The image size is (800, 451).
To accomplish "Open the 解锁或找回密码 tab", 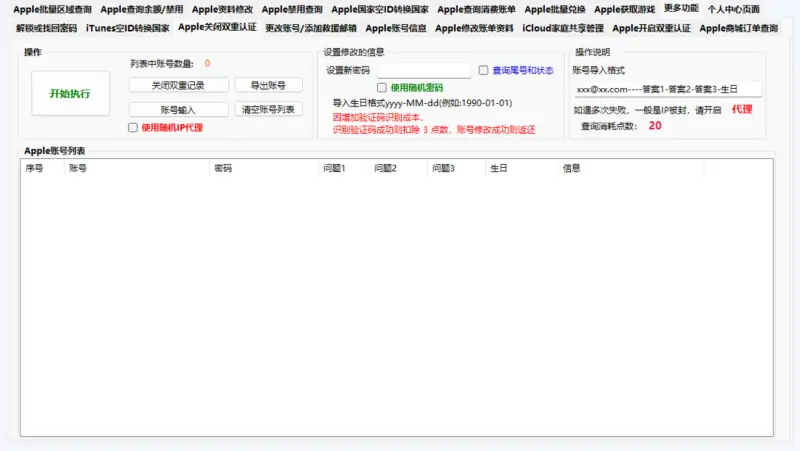I will [46, 28].
